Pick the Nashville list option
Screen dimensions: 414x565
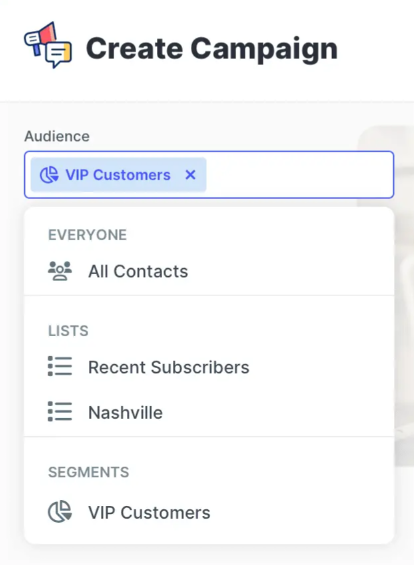tap(209, 413)
